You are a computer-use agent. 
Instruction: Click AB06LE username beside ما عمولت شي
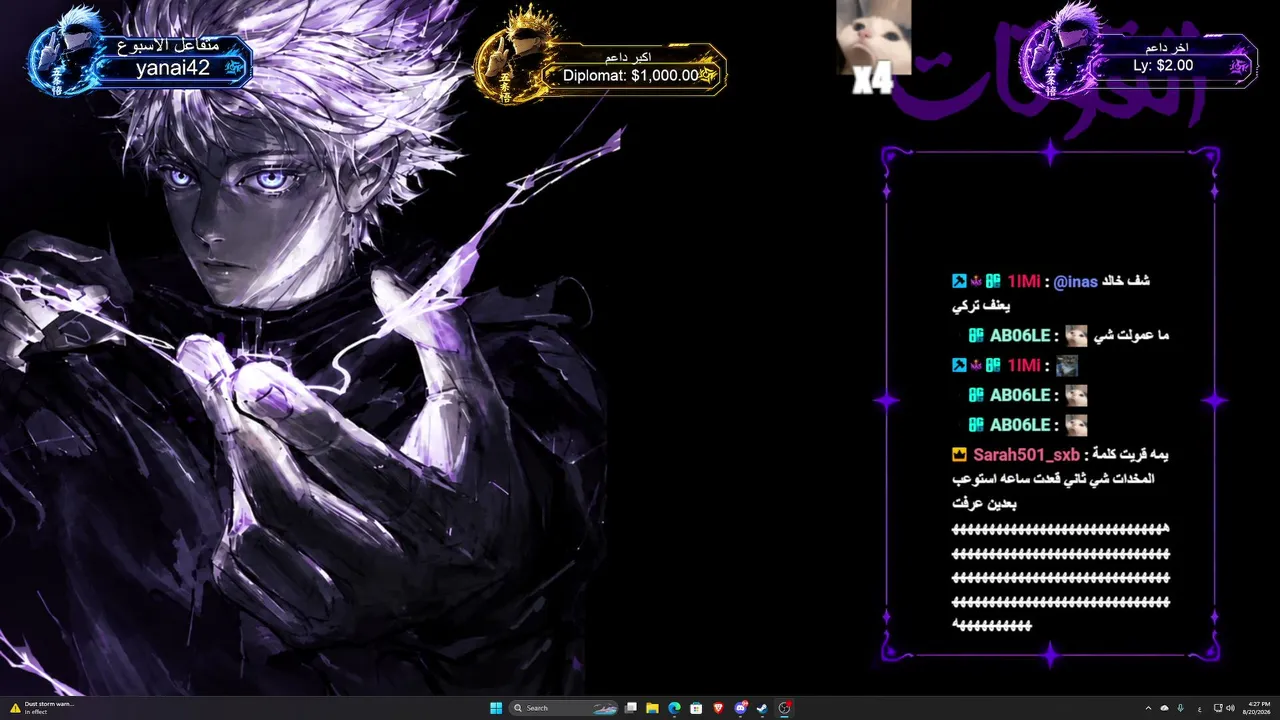coord(1020,336)
